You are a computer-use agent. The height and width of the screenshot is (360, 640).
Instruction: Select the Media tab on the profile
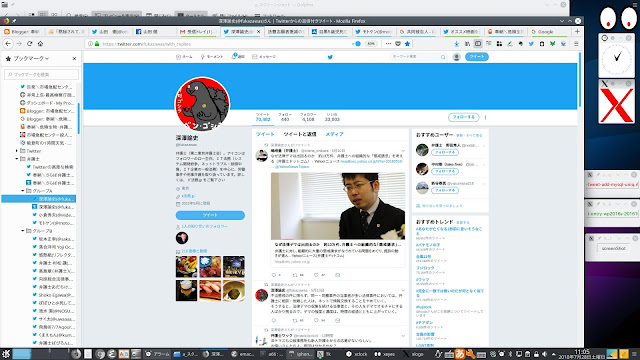point(334,134)
